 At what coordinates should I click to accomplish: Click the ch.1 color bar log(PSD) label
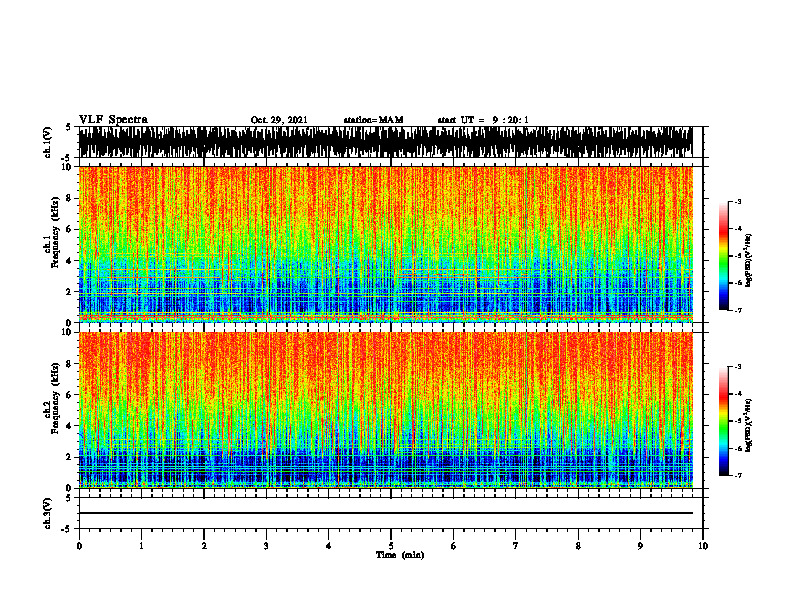click(749, 260)
